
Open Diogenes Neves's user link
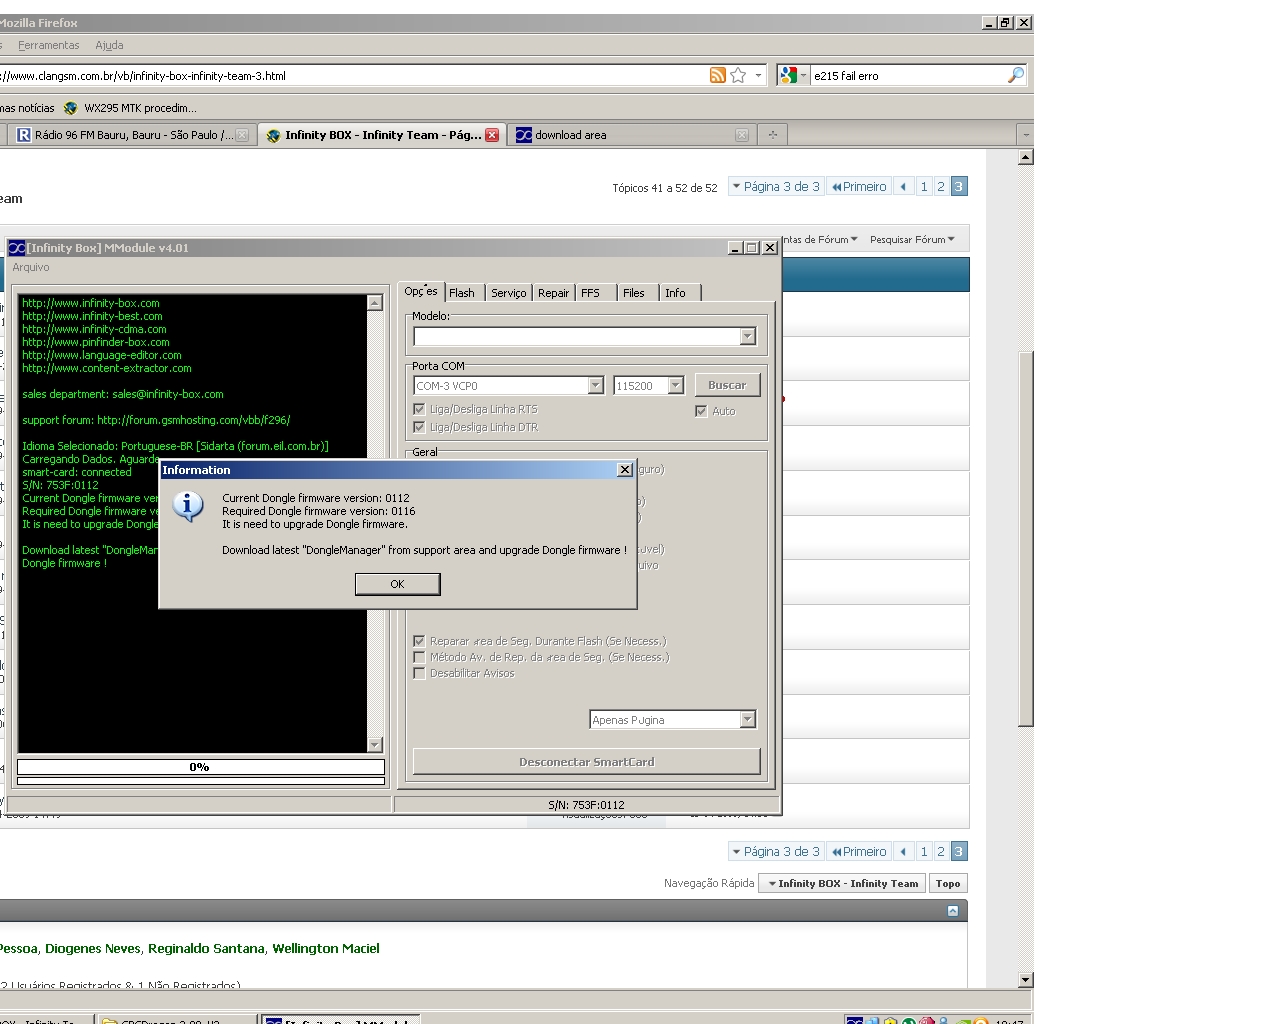point(93,948)
